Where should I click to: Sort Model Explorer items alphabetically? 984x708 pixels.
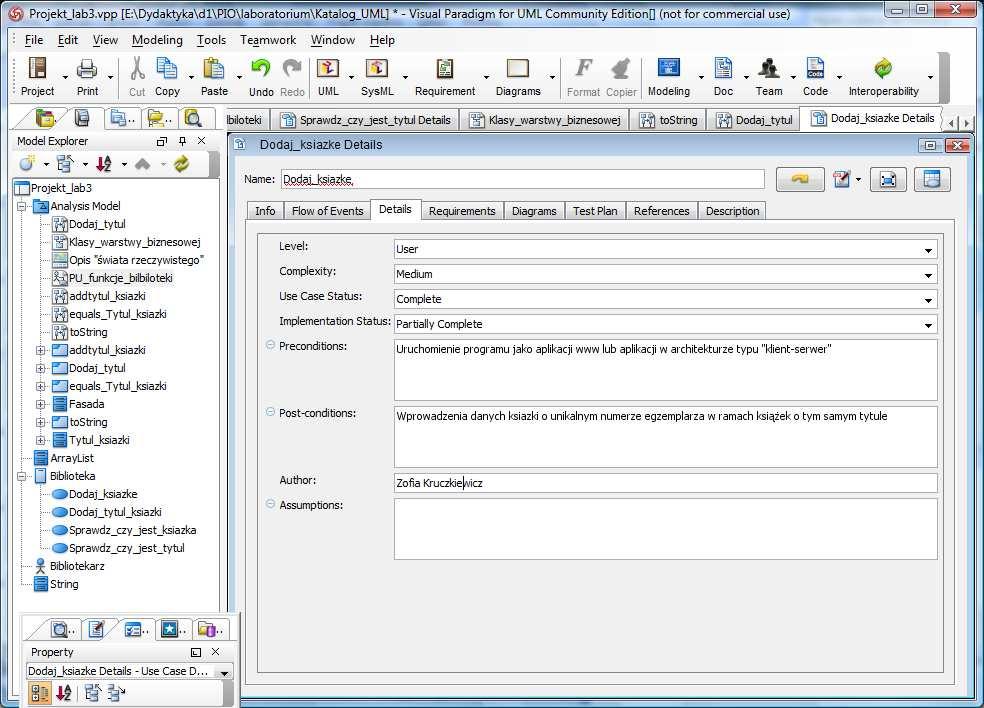point(104,164)
